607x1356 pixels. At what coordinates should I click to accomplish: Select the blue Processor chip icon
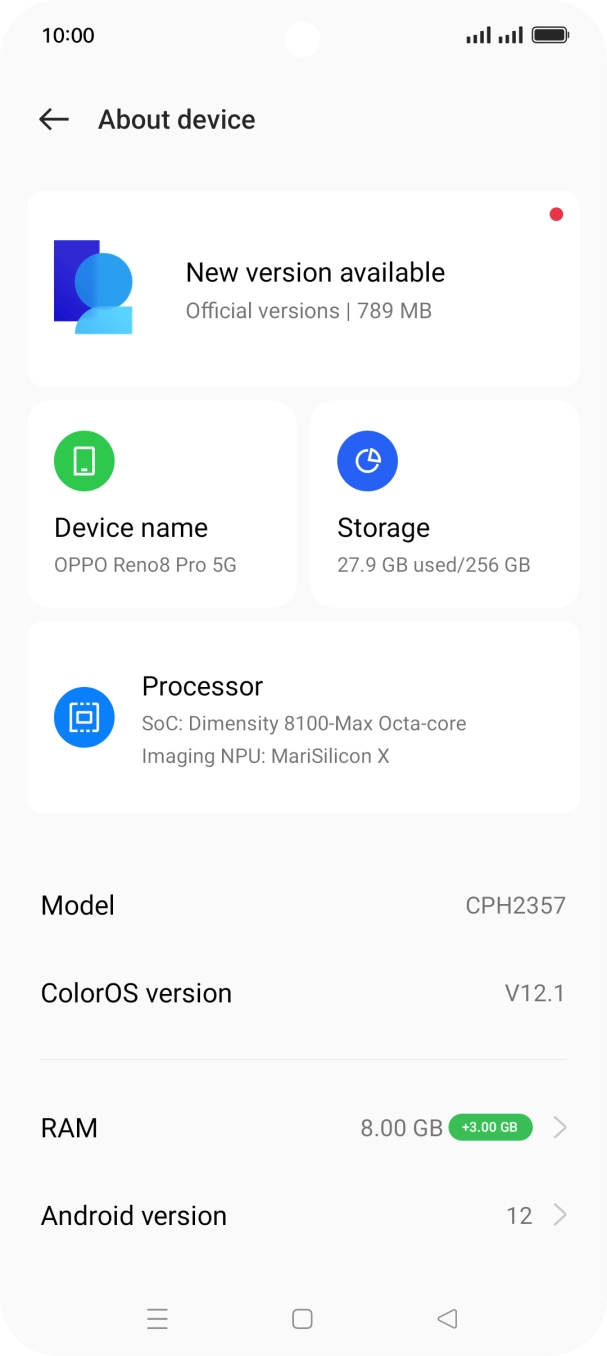click(x=84, y=717)
